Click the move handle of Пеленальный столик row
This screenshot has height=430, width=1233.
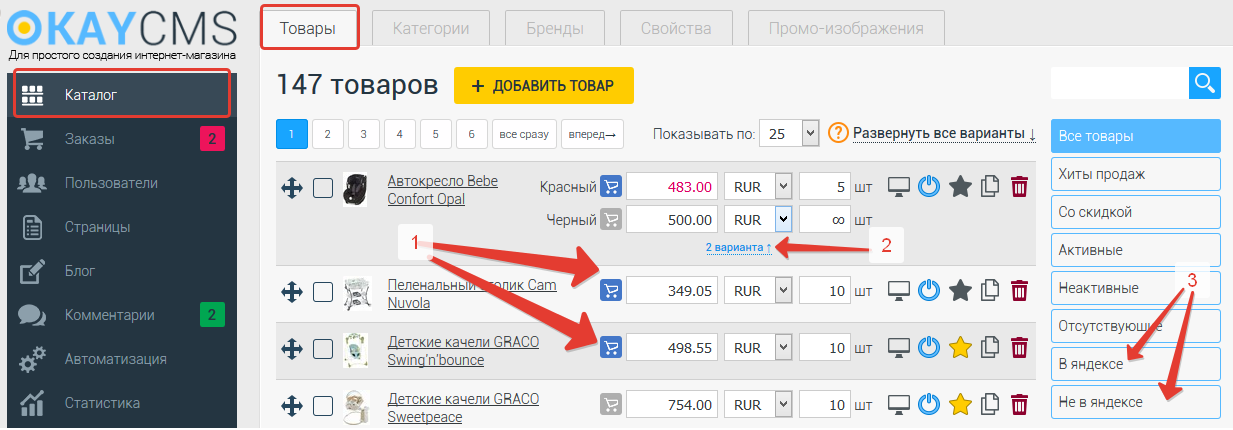[x=292, y=291]
